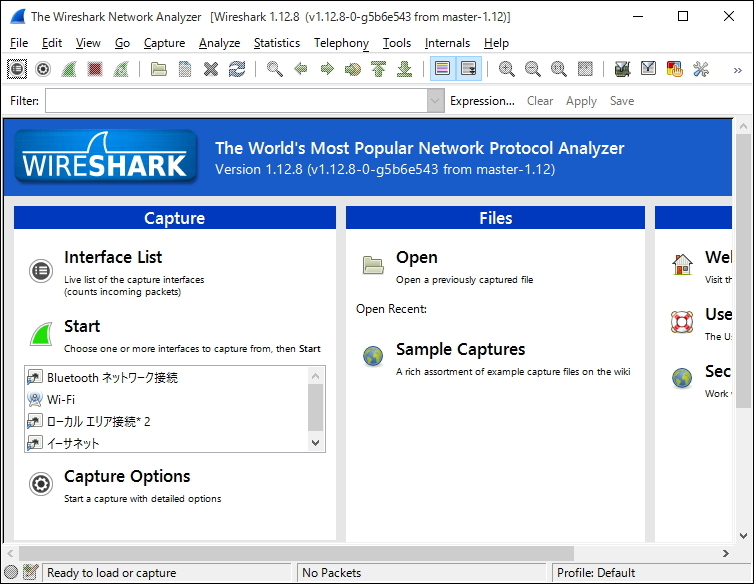Screen dimensions: 754x584
Task: Open the Tools menu
Action: 397,43
